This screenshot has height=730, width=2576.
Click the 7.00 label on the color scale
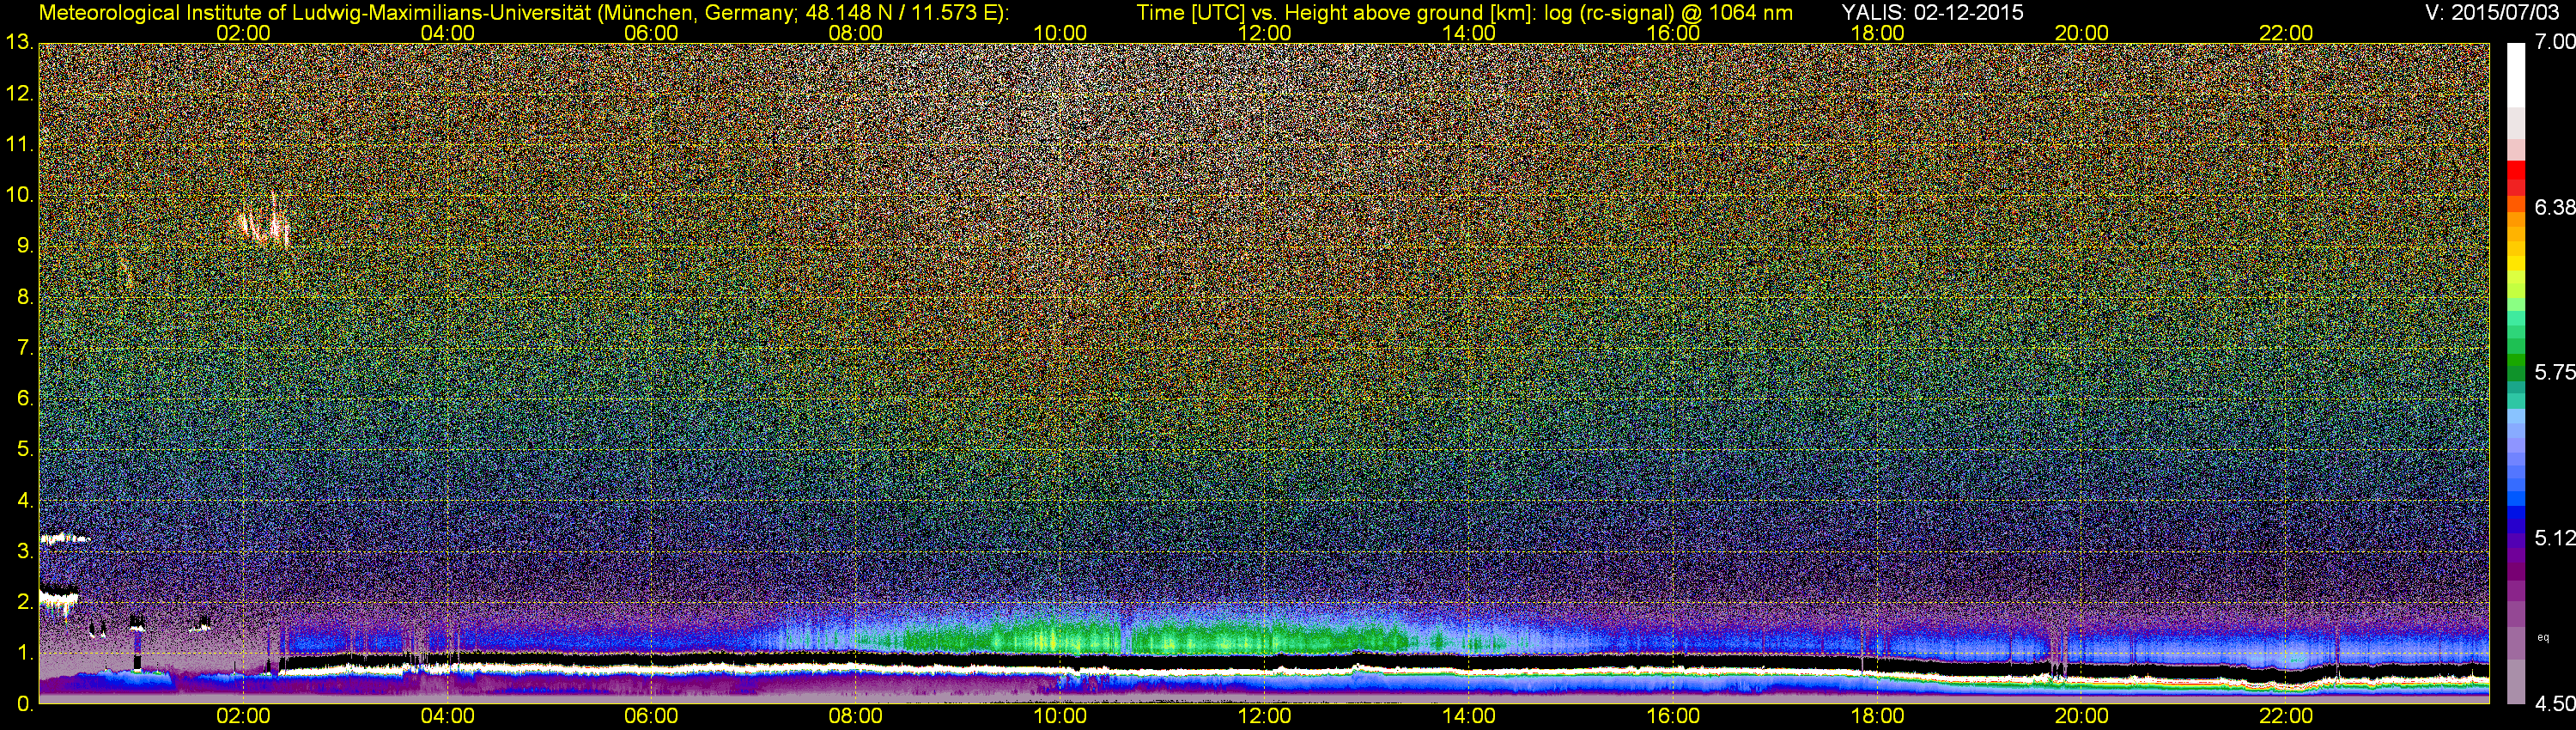click(x=2554, y=42)
